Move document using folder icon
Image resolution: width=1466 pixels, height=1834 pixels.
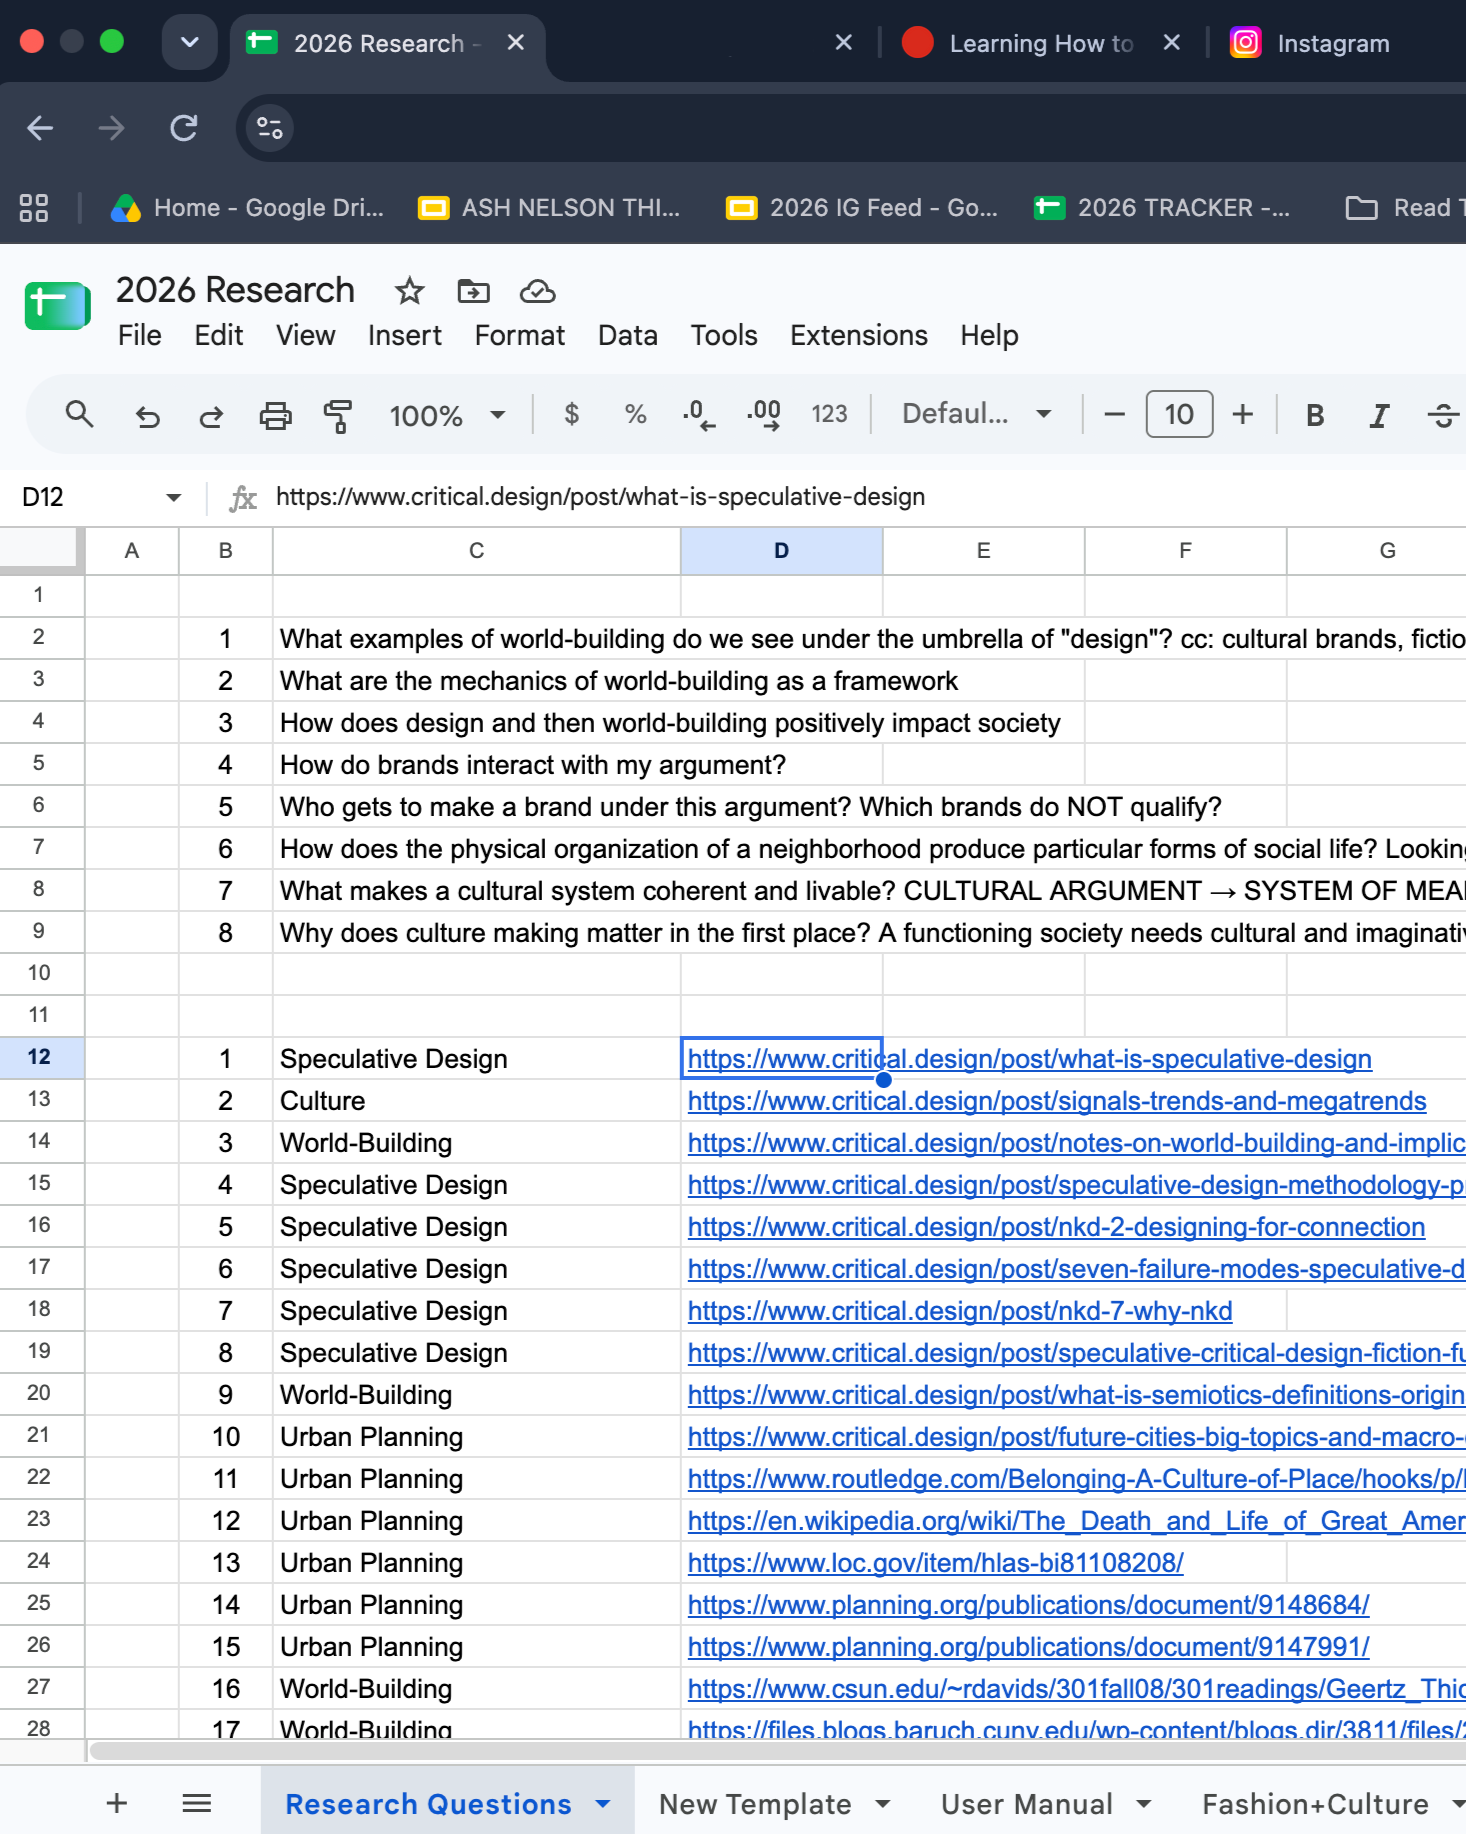tap(473, 291)
